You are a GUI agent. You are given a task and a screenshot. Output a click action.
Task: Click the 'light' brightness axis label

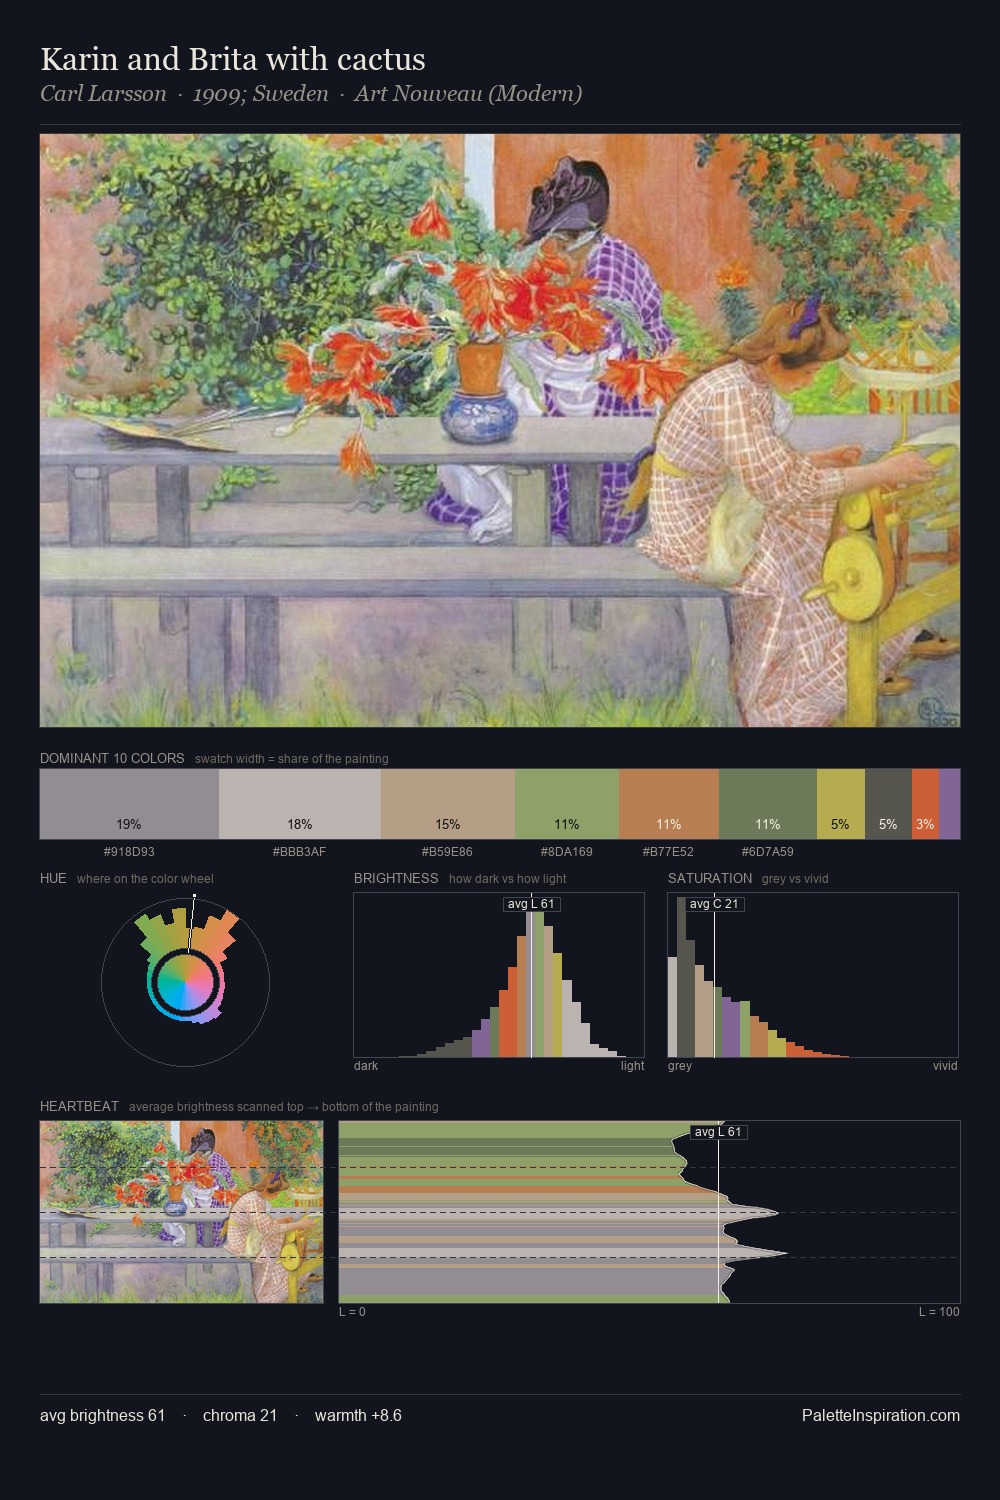tap(632, 1066)
